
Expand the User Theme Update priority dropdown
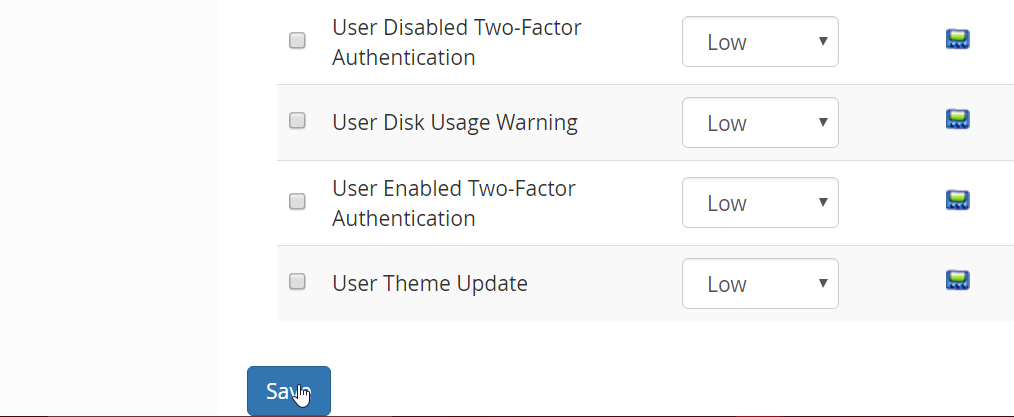[x=760, y=284]
